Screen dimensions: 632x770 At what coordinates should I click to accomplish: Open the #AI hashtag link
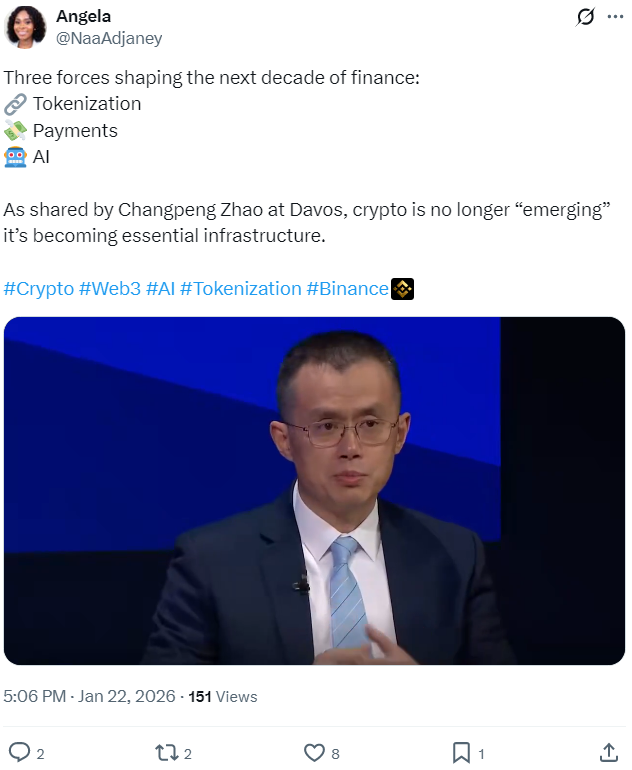(x=160, y=289)
